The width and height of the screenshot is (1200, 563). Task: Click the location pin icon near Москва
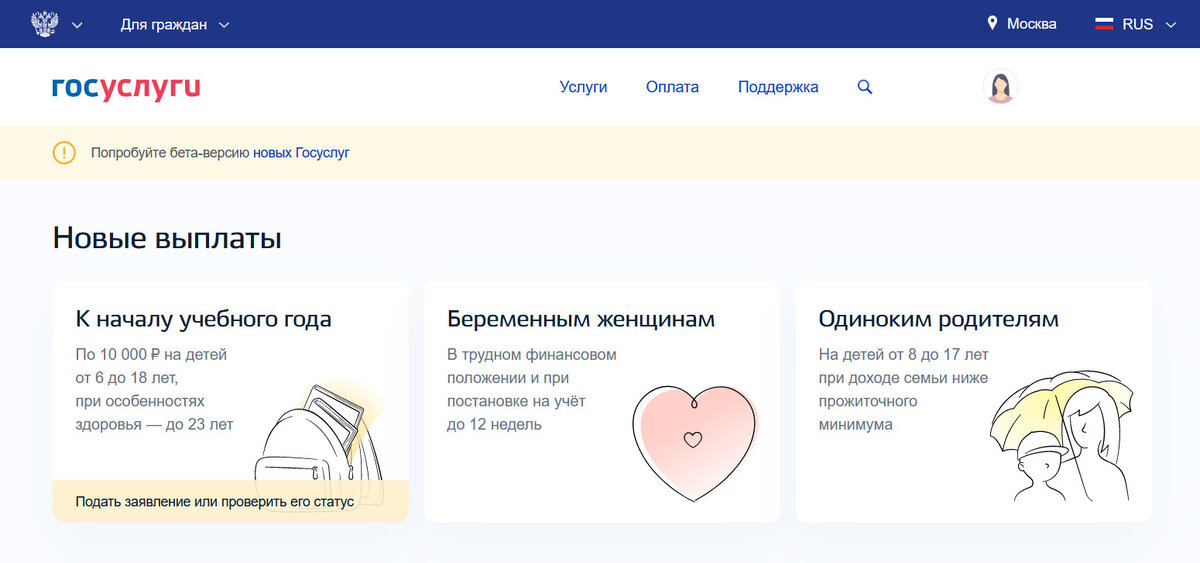pos(992,23)
